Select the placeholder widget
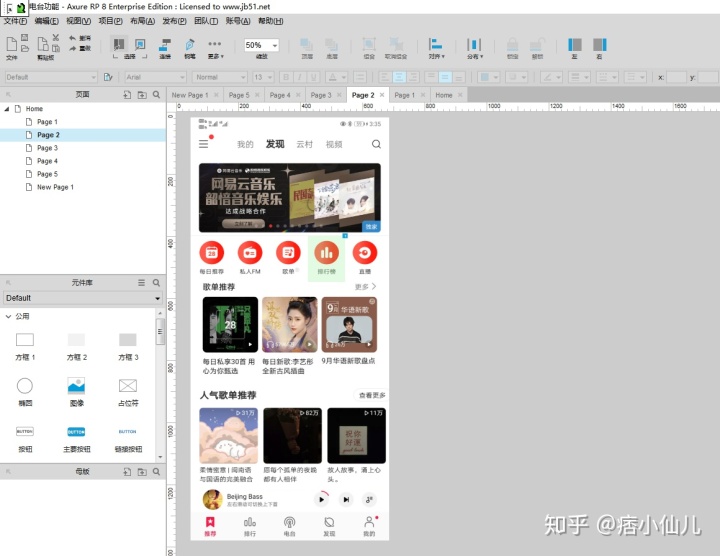The height and width of the screenshot is (556, 720). [128, 392]
